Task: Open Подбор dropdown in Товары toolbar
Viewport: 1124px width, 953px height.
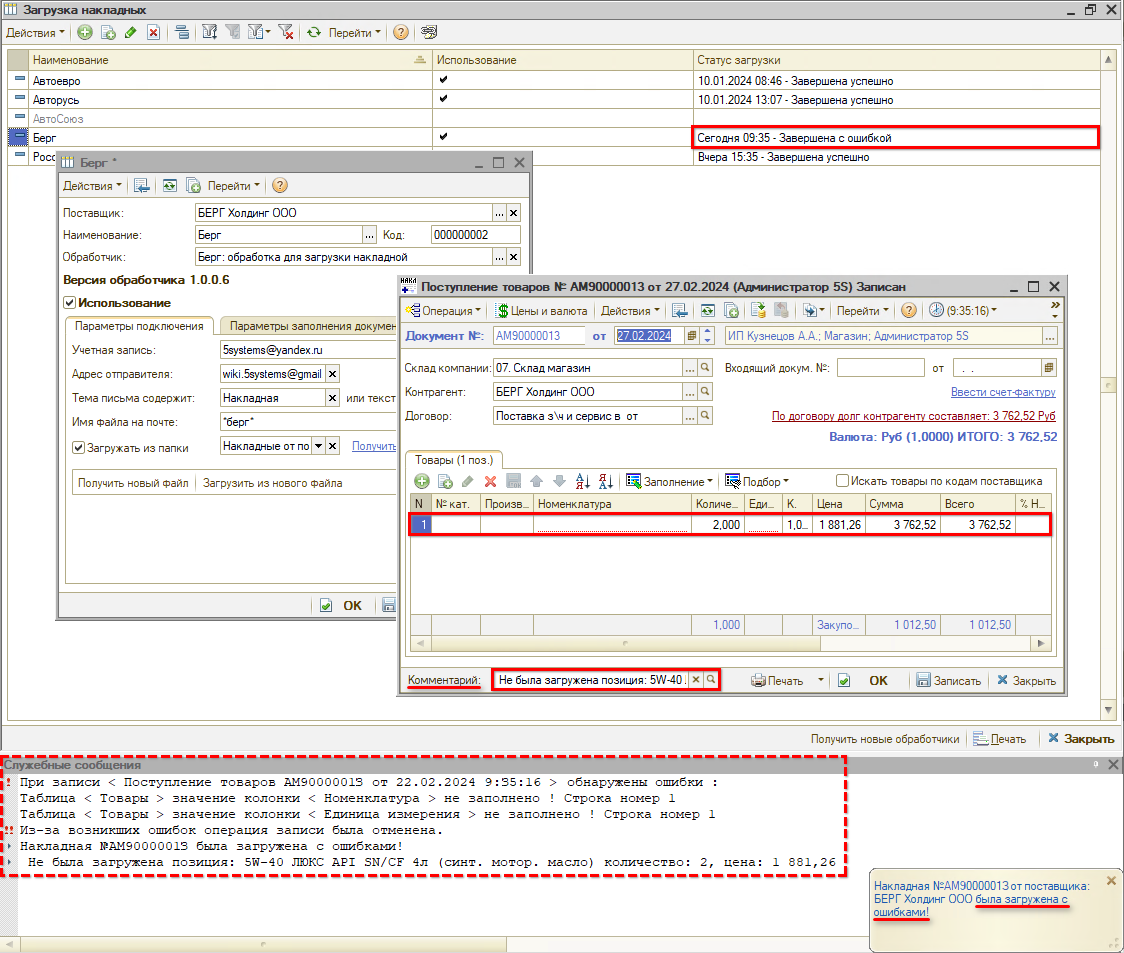Action: tap(757, 481)
